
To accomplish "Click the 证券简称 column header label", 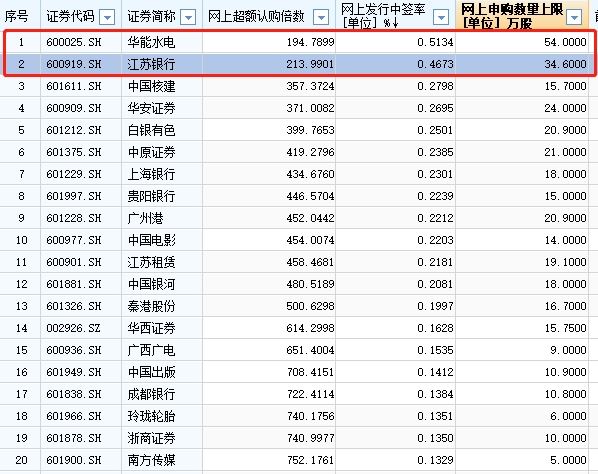I will [151, 16].
